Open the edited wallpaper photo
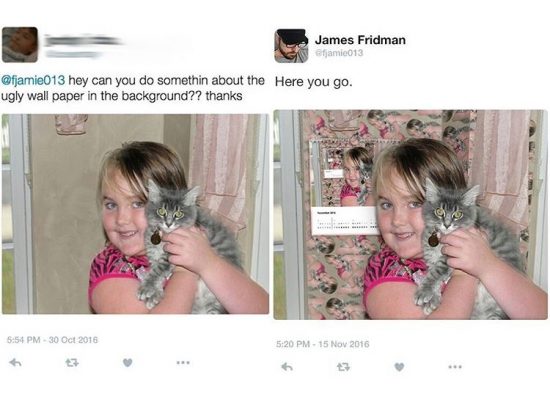The height and width of the screenshot is (408, 550). pyautogui.click(x=410, y=215)
